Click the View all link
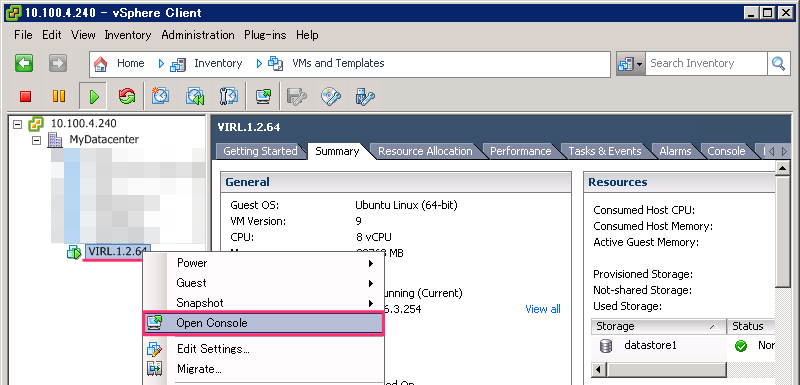This screenshot has height=385, width=800. click(x=543, y=309)
